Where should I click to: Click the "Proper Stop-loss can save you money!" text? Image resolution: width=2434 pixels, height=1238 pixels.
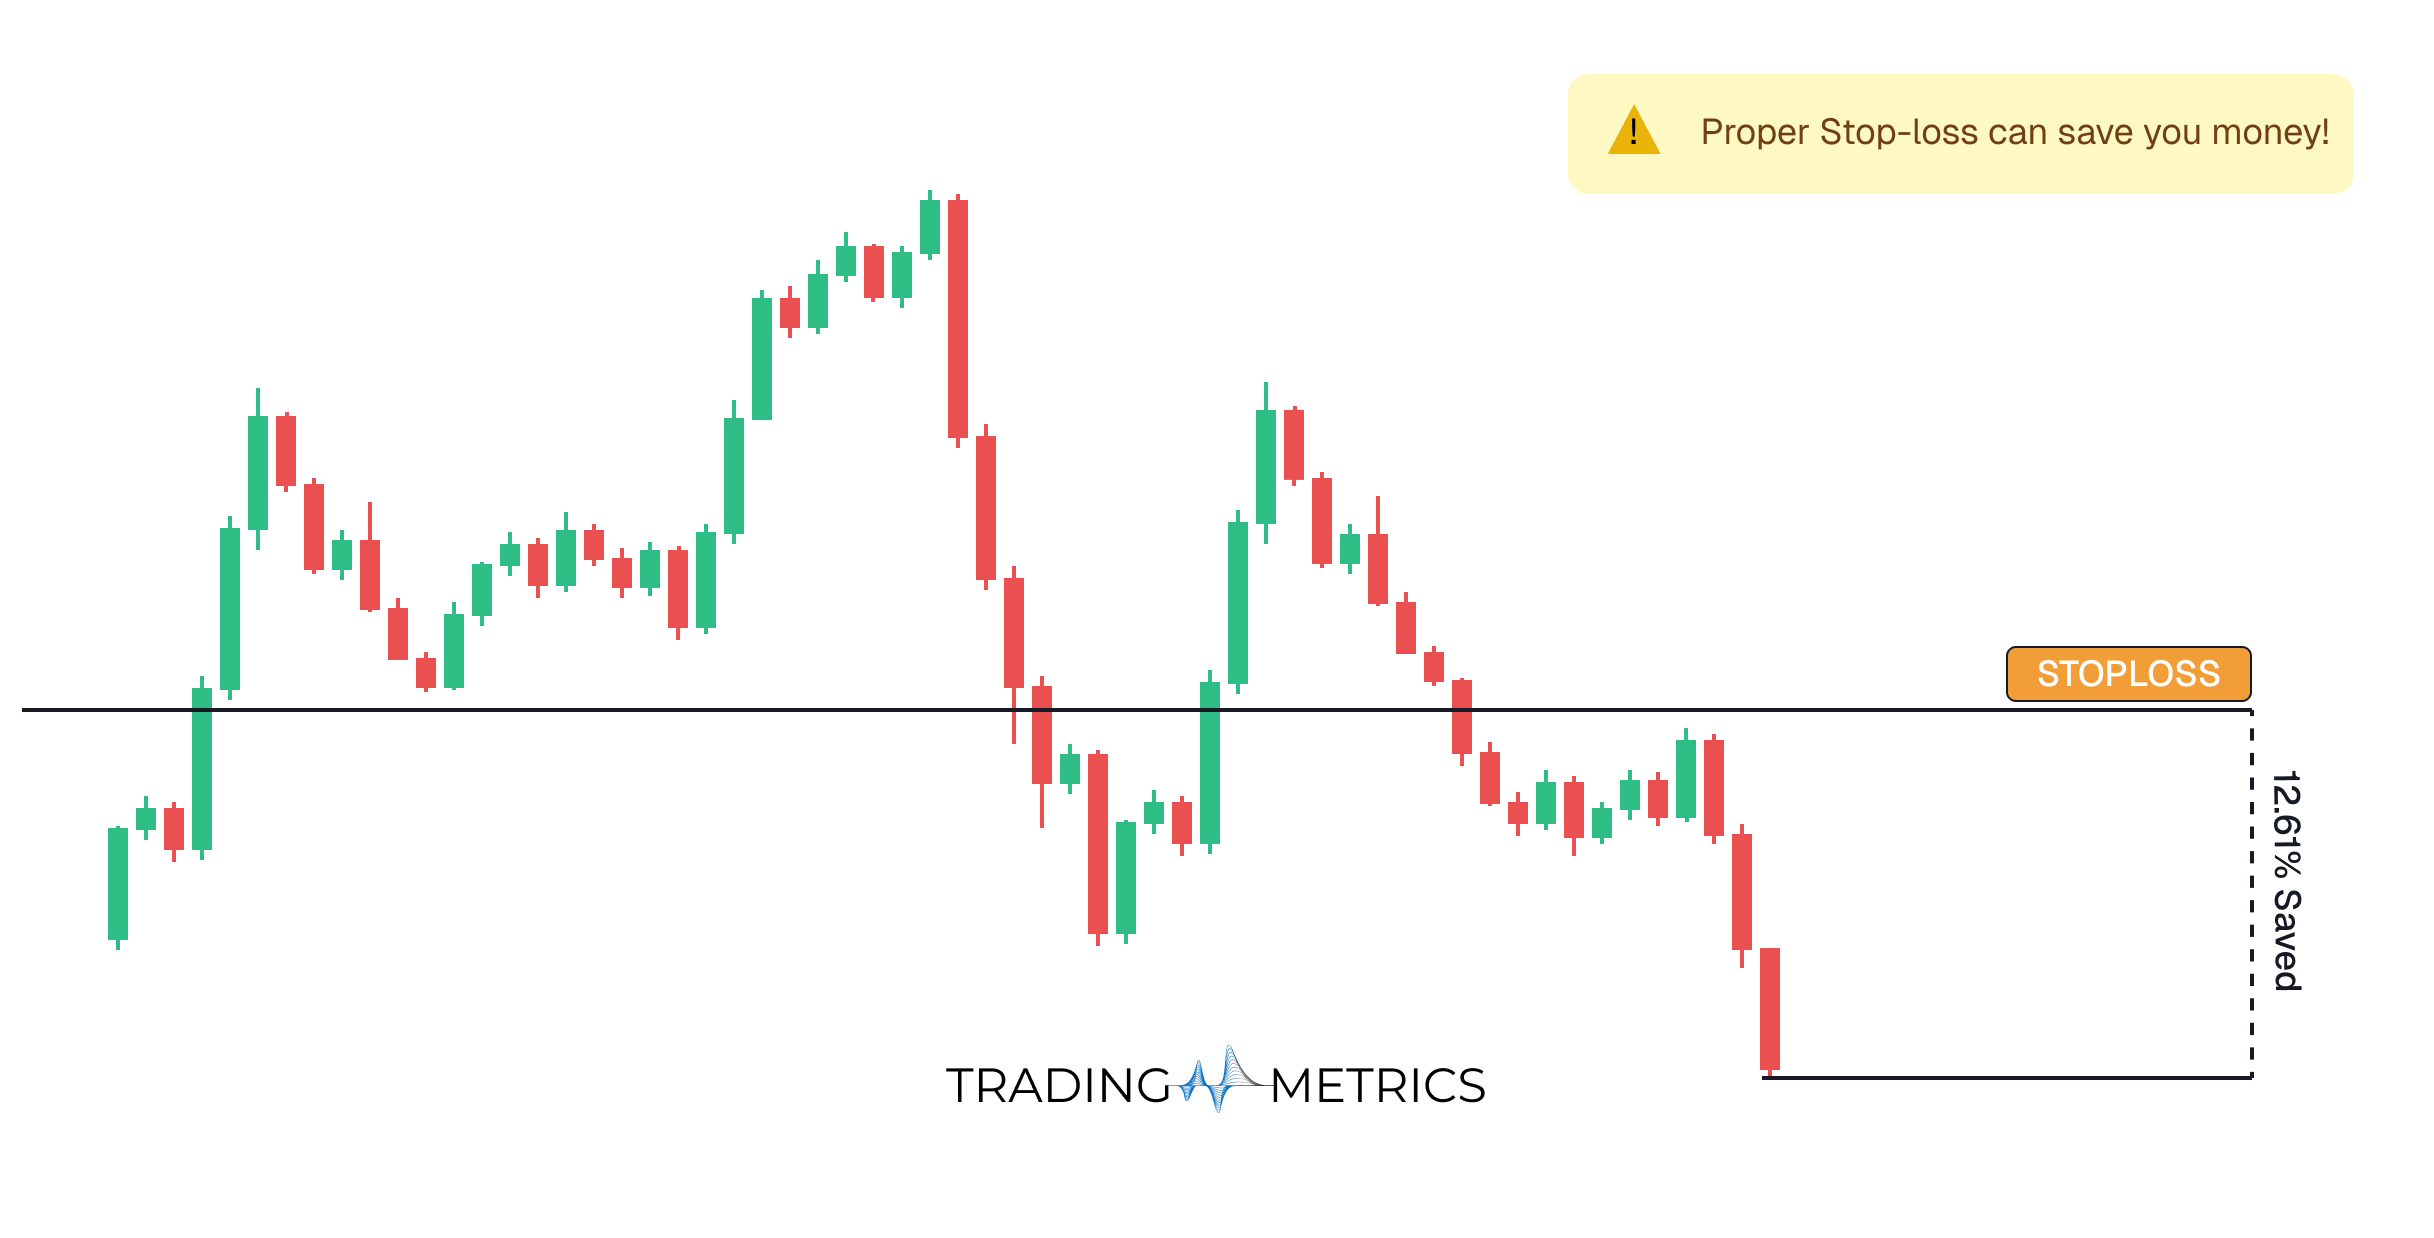(x=2014, y=133)
